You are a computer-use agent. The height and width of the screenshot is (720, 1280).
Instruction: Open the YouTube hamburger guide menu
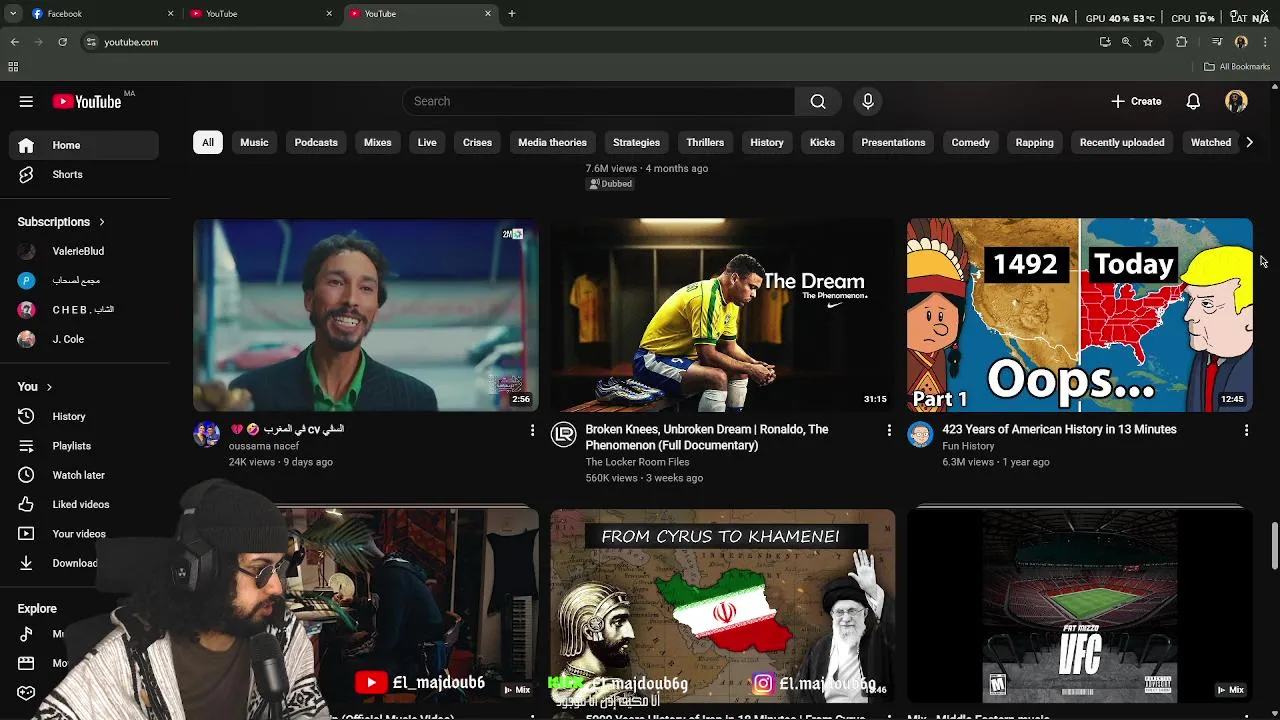tap(26, 101)
